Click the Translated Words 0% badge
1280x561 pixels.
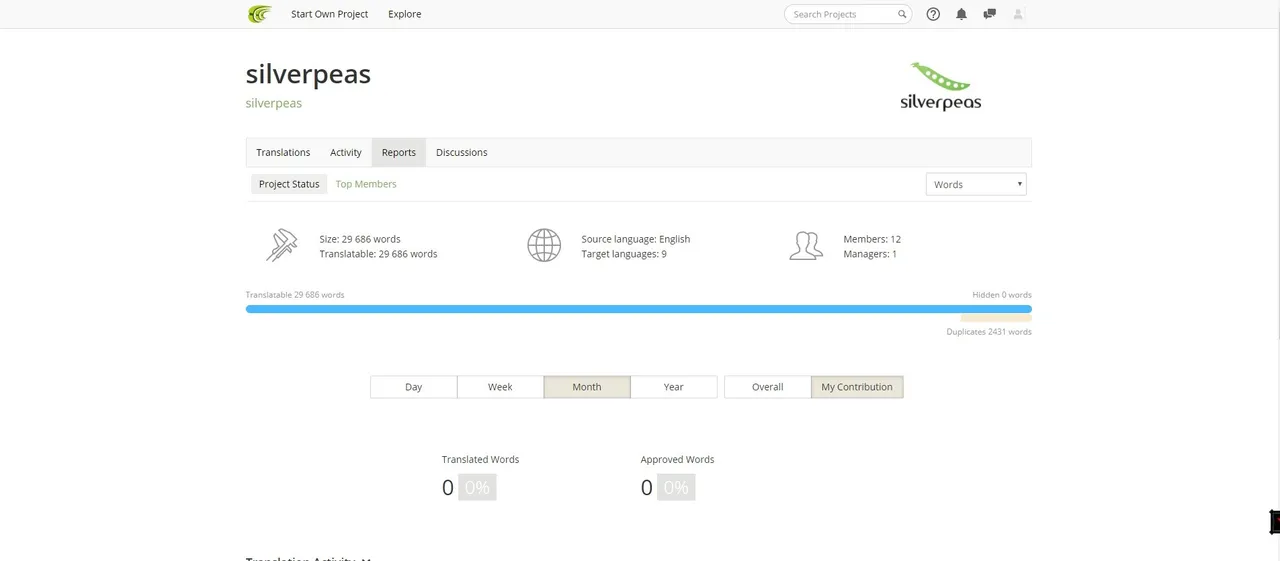pyautogui.click(x=477, y=487)
